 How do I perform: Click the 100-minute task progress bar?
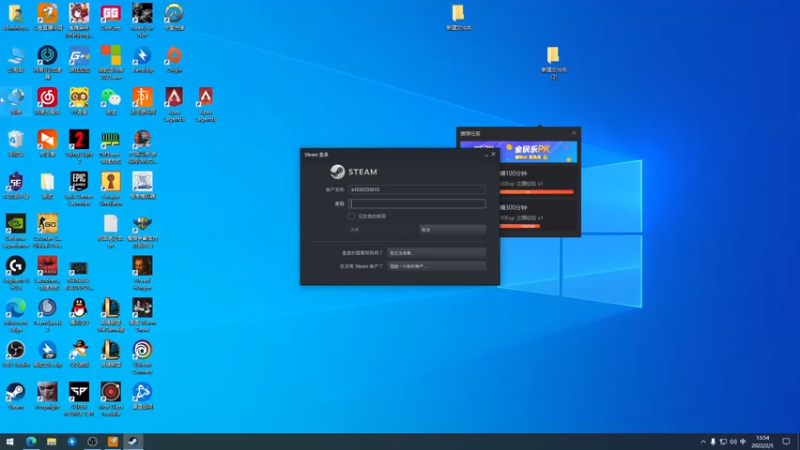click(x=537, y=192)
